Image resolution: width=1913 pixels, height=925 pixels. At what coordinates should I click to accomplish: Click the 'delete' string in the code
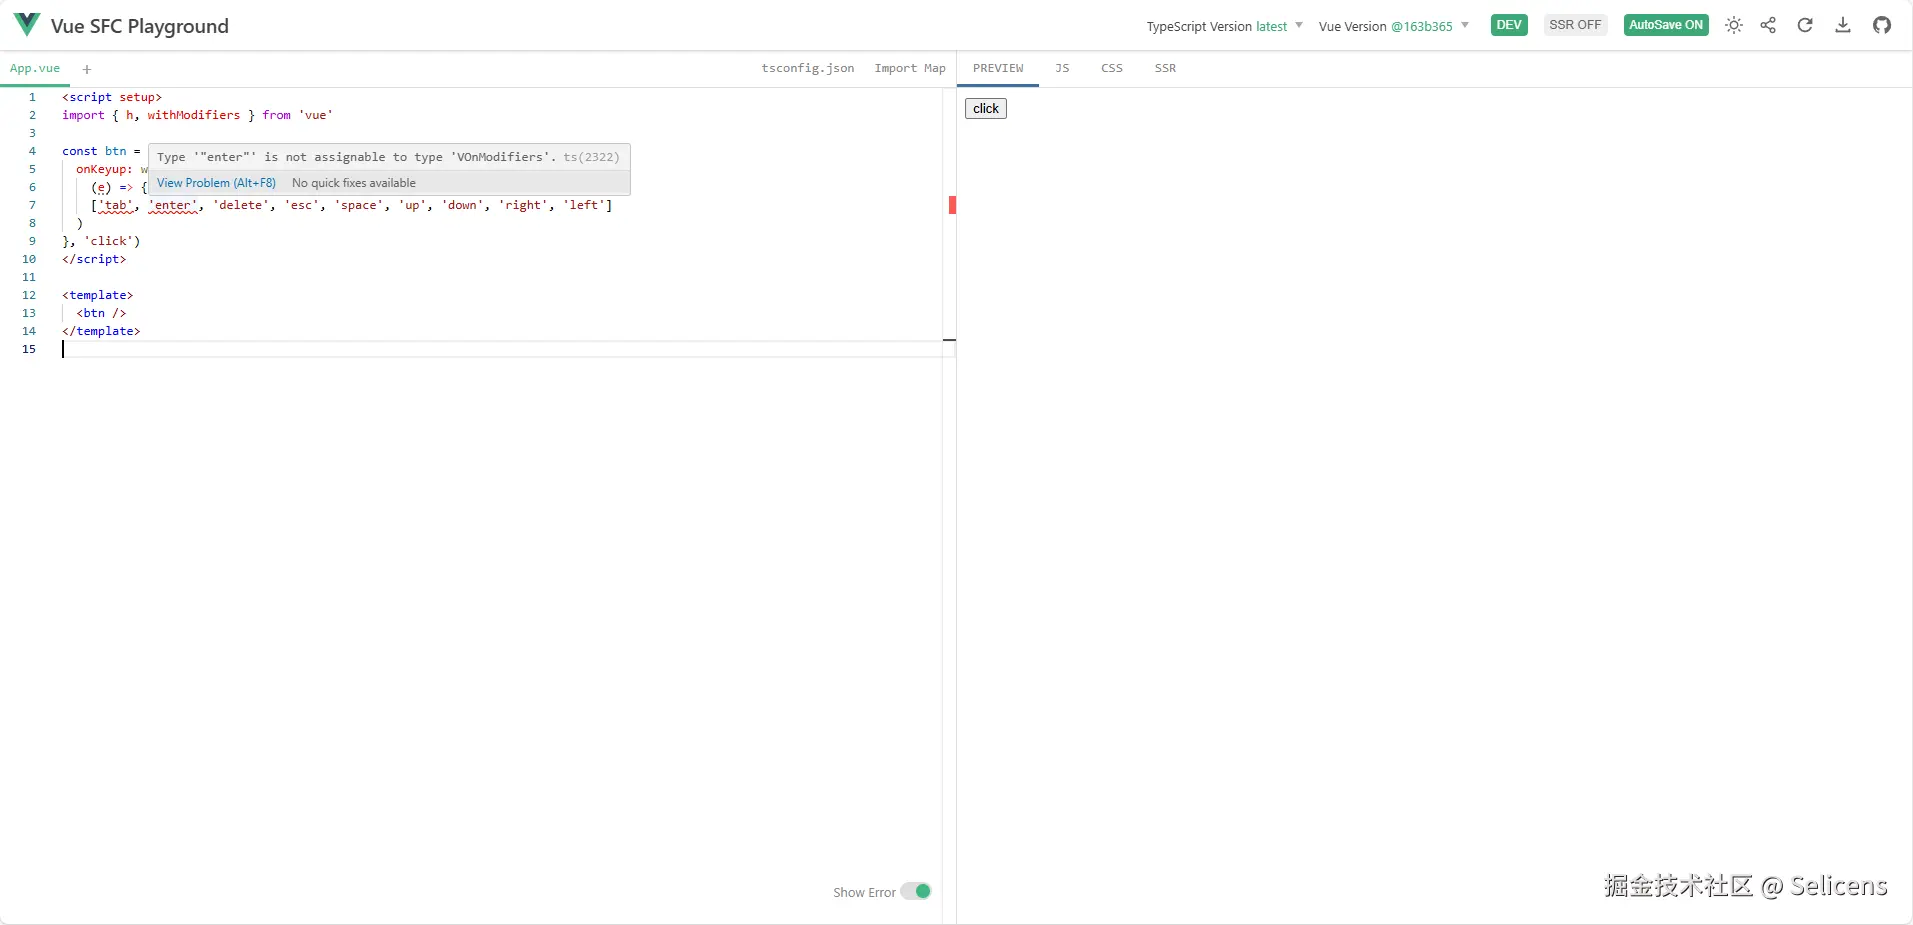pyautogui.click(x=241, y=205)
